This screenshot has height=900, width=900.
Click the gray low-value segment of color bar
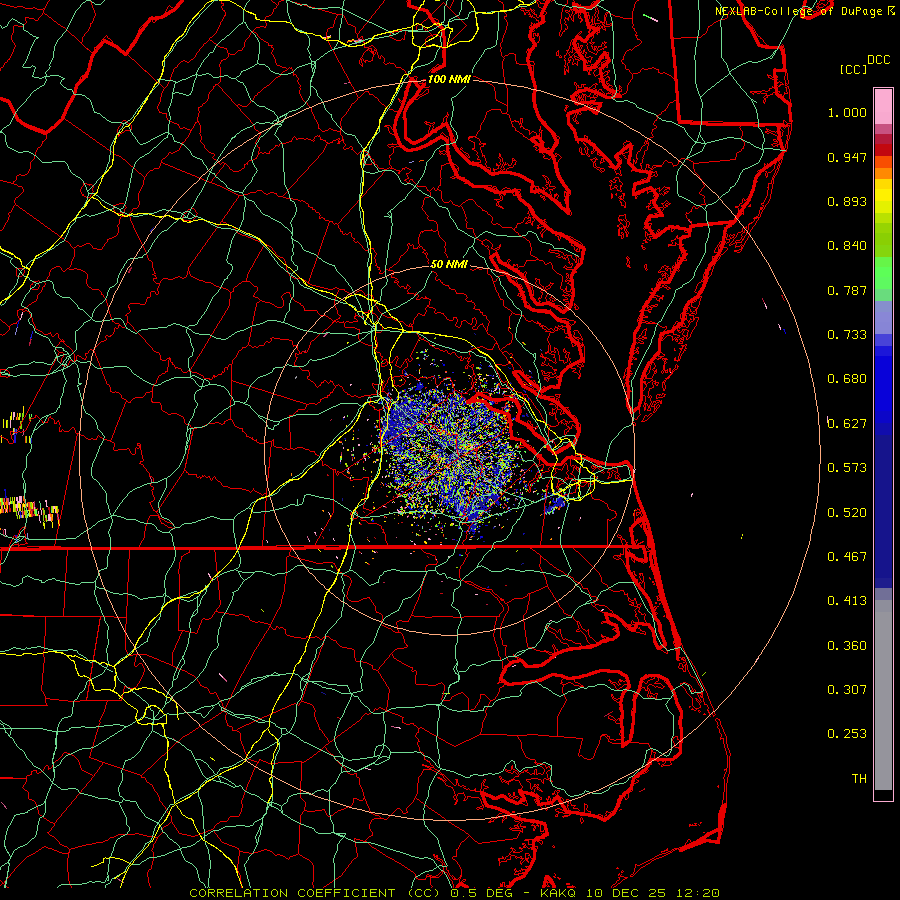[x=883, y=695]
